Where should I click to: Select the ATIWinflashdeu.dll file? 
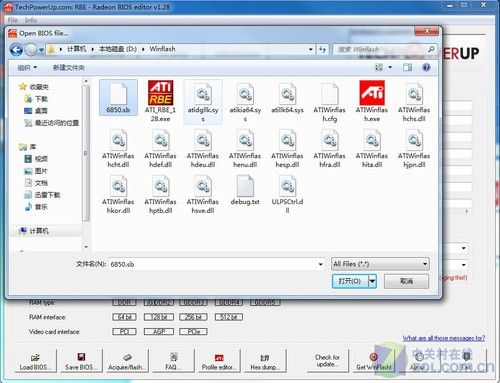point(203,149)
